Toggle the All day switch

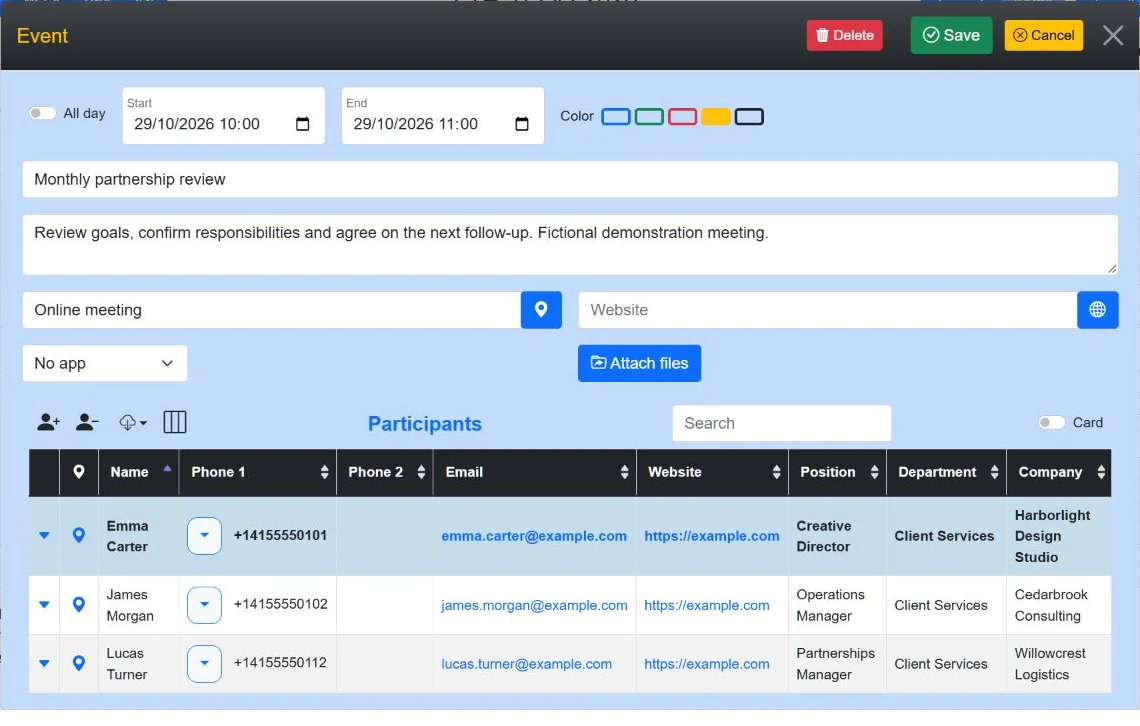coord(42,113)
